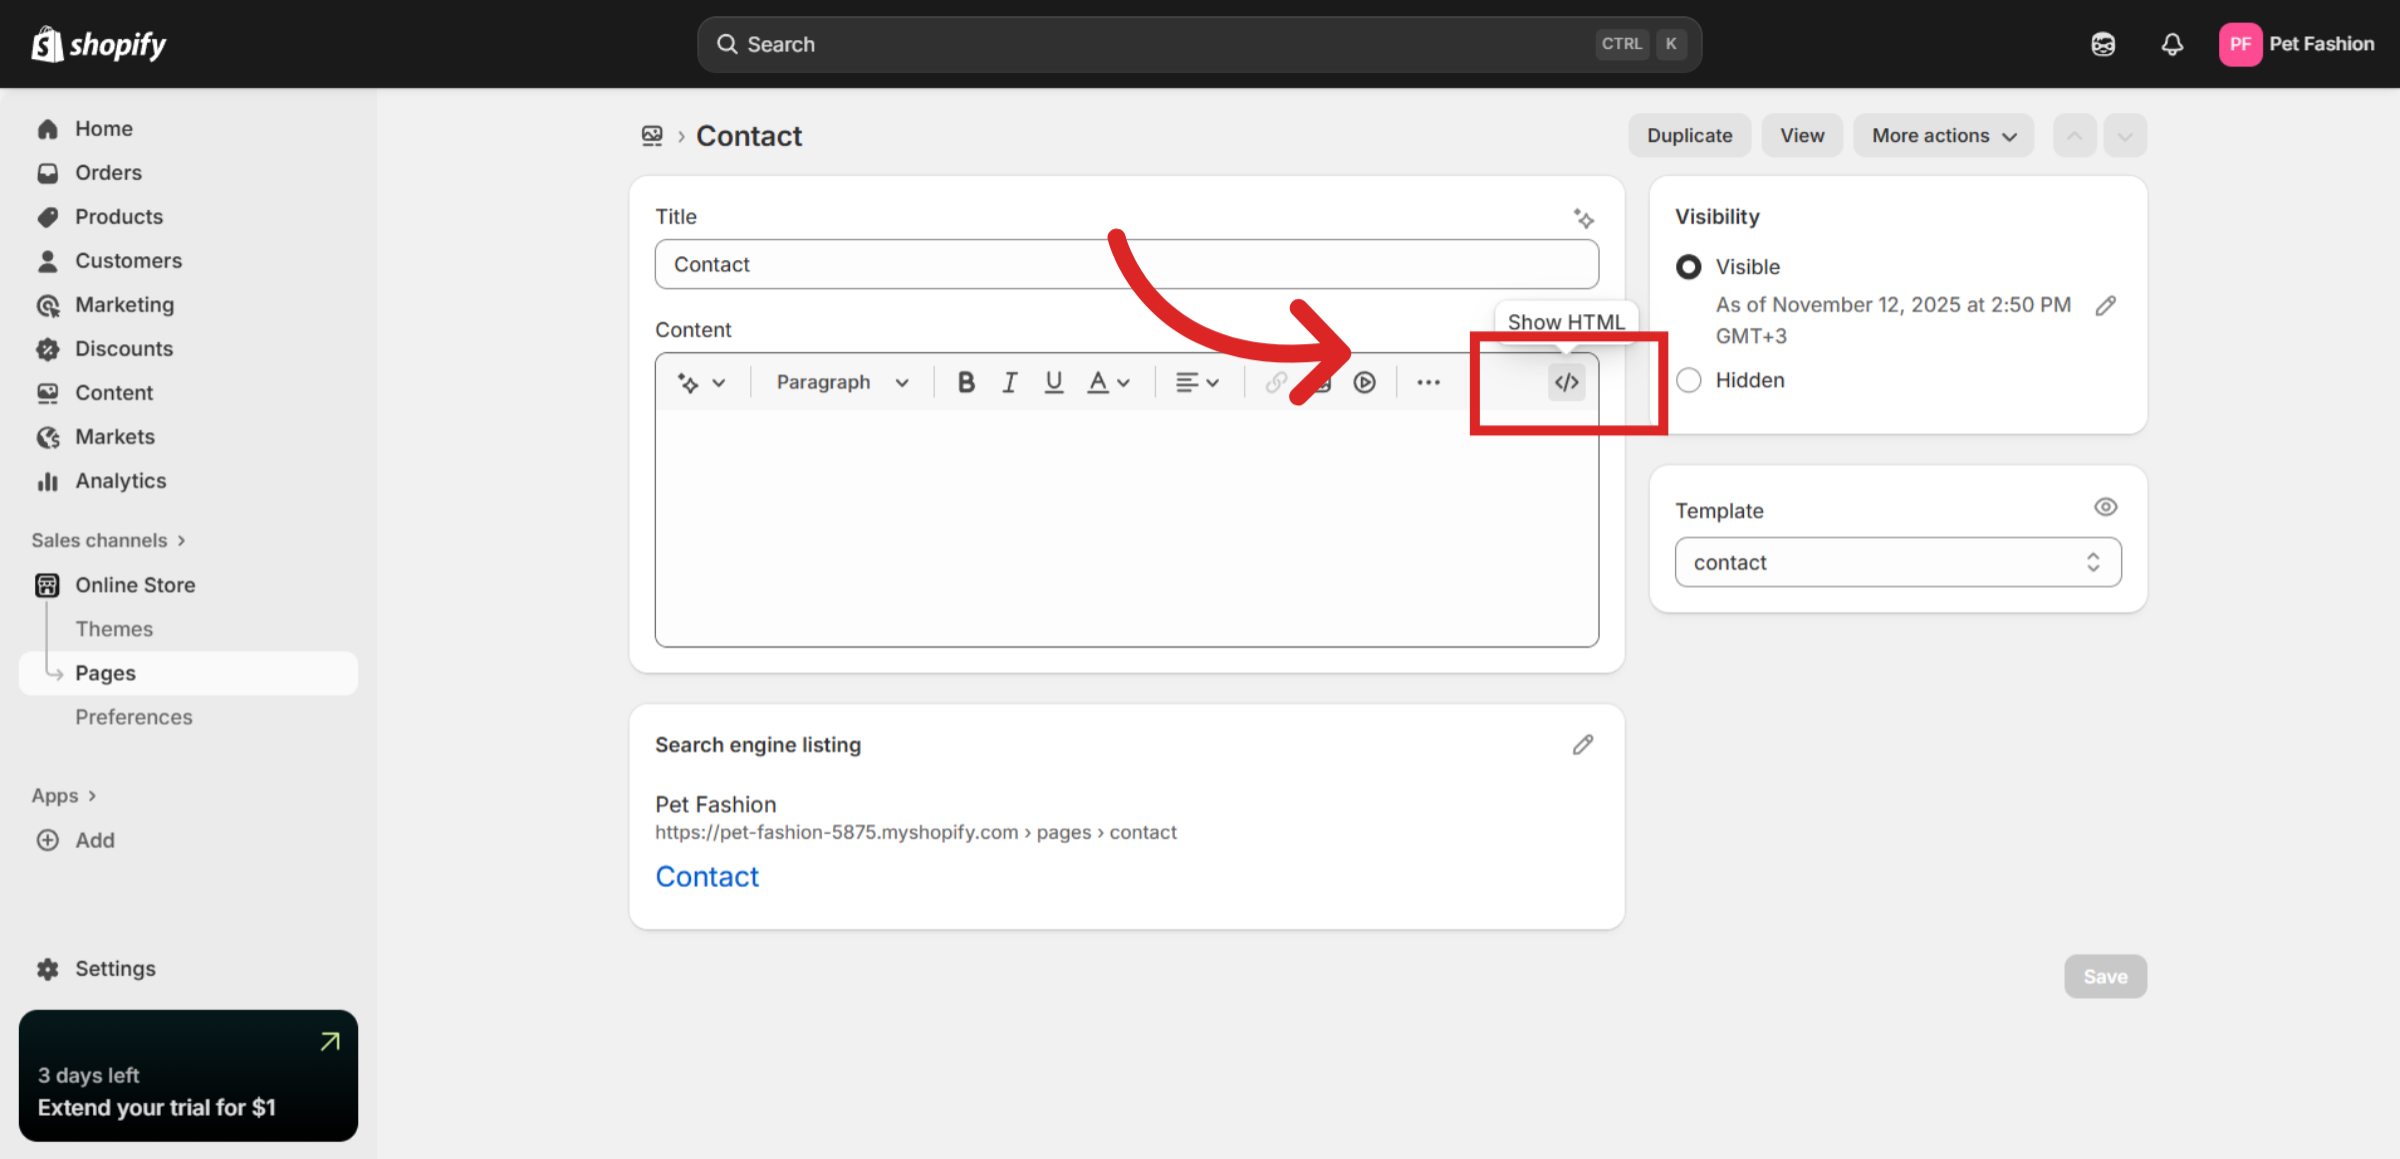Open the More actions menu
Image resolution: width=2400 pixels, height=1159 pixels.
coord(1942,135)
